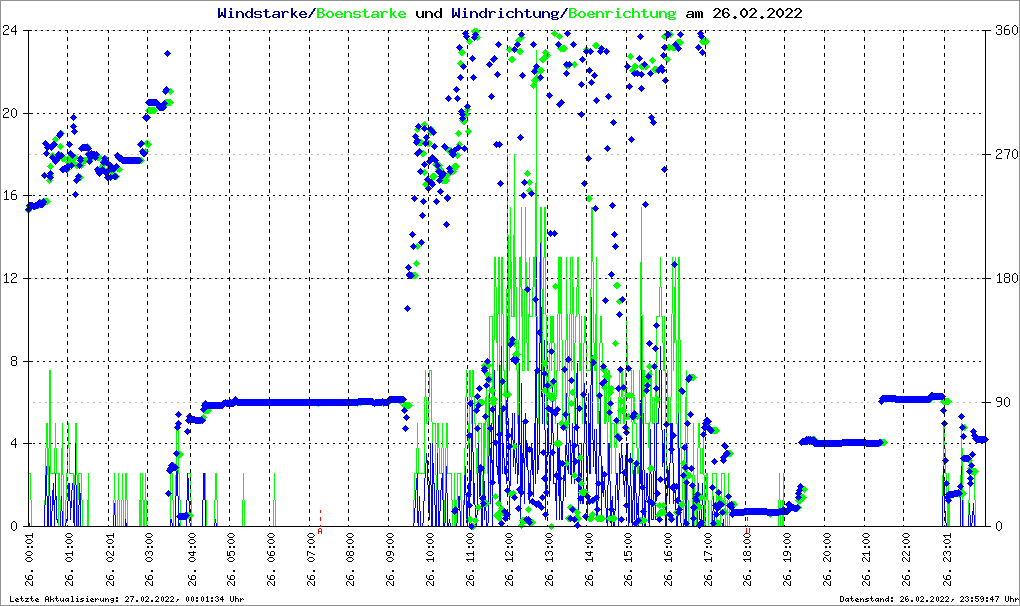Select the left axis value "24"

(x=9, y=30)
